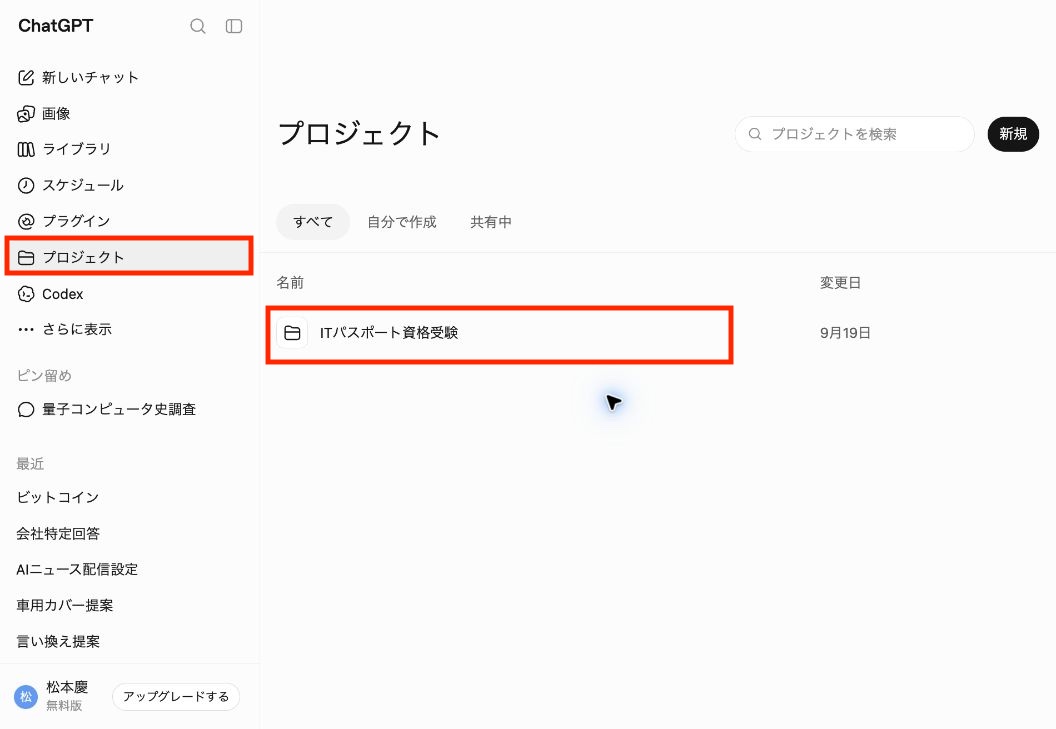Open the 車用カバー提案 recent chat
The width and height of the screenshot is (1056, 729).
point(65,606)
